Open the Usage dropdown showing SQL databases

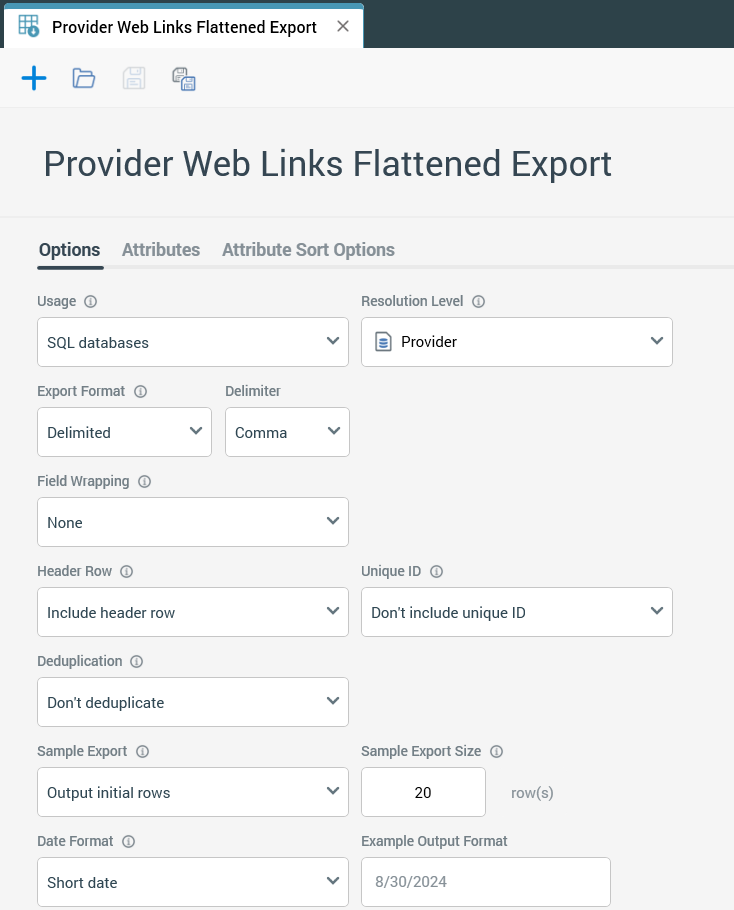click(x=193, y=342)
